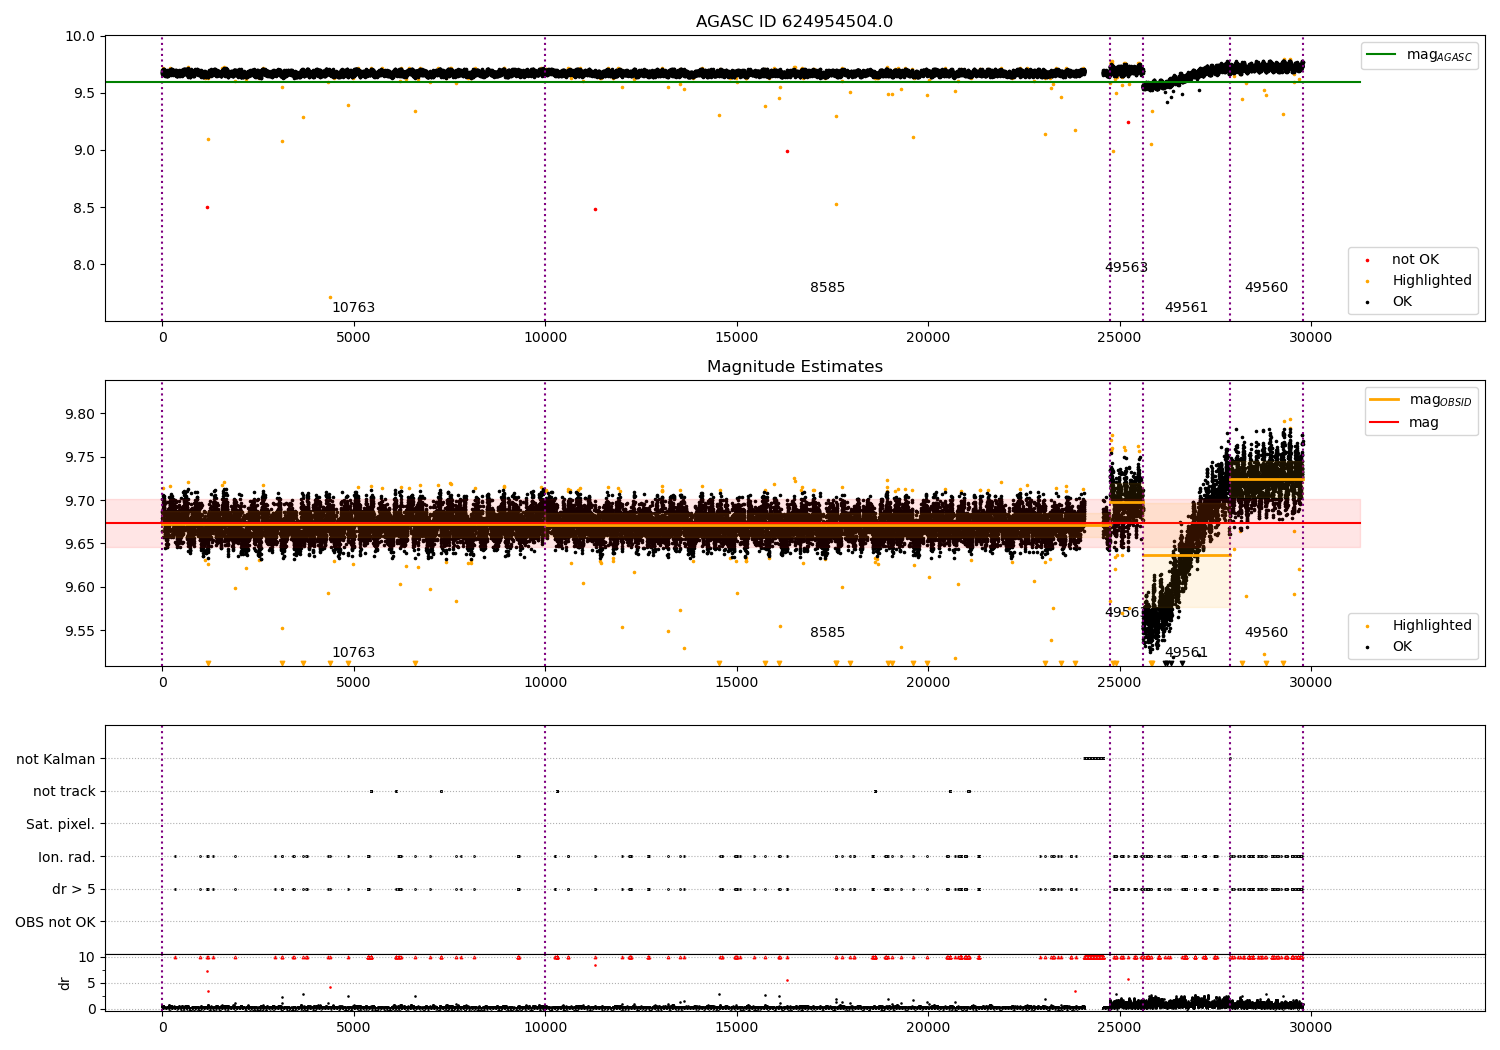Click the 'mag' red line legend entry
The width and height of the screenshot is (1500, 1050).
point(1384,423)
